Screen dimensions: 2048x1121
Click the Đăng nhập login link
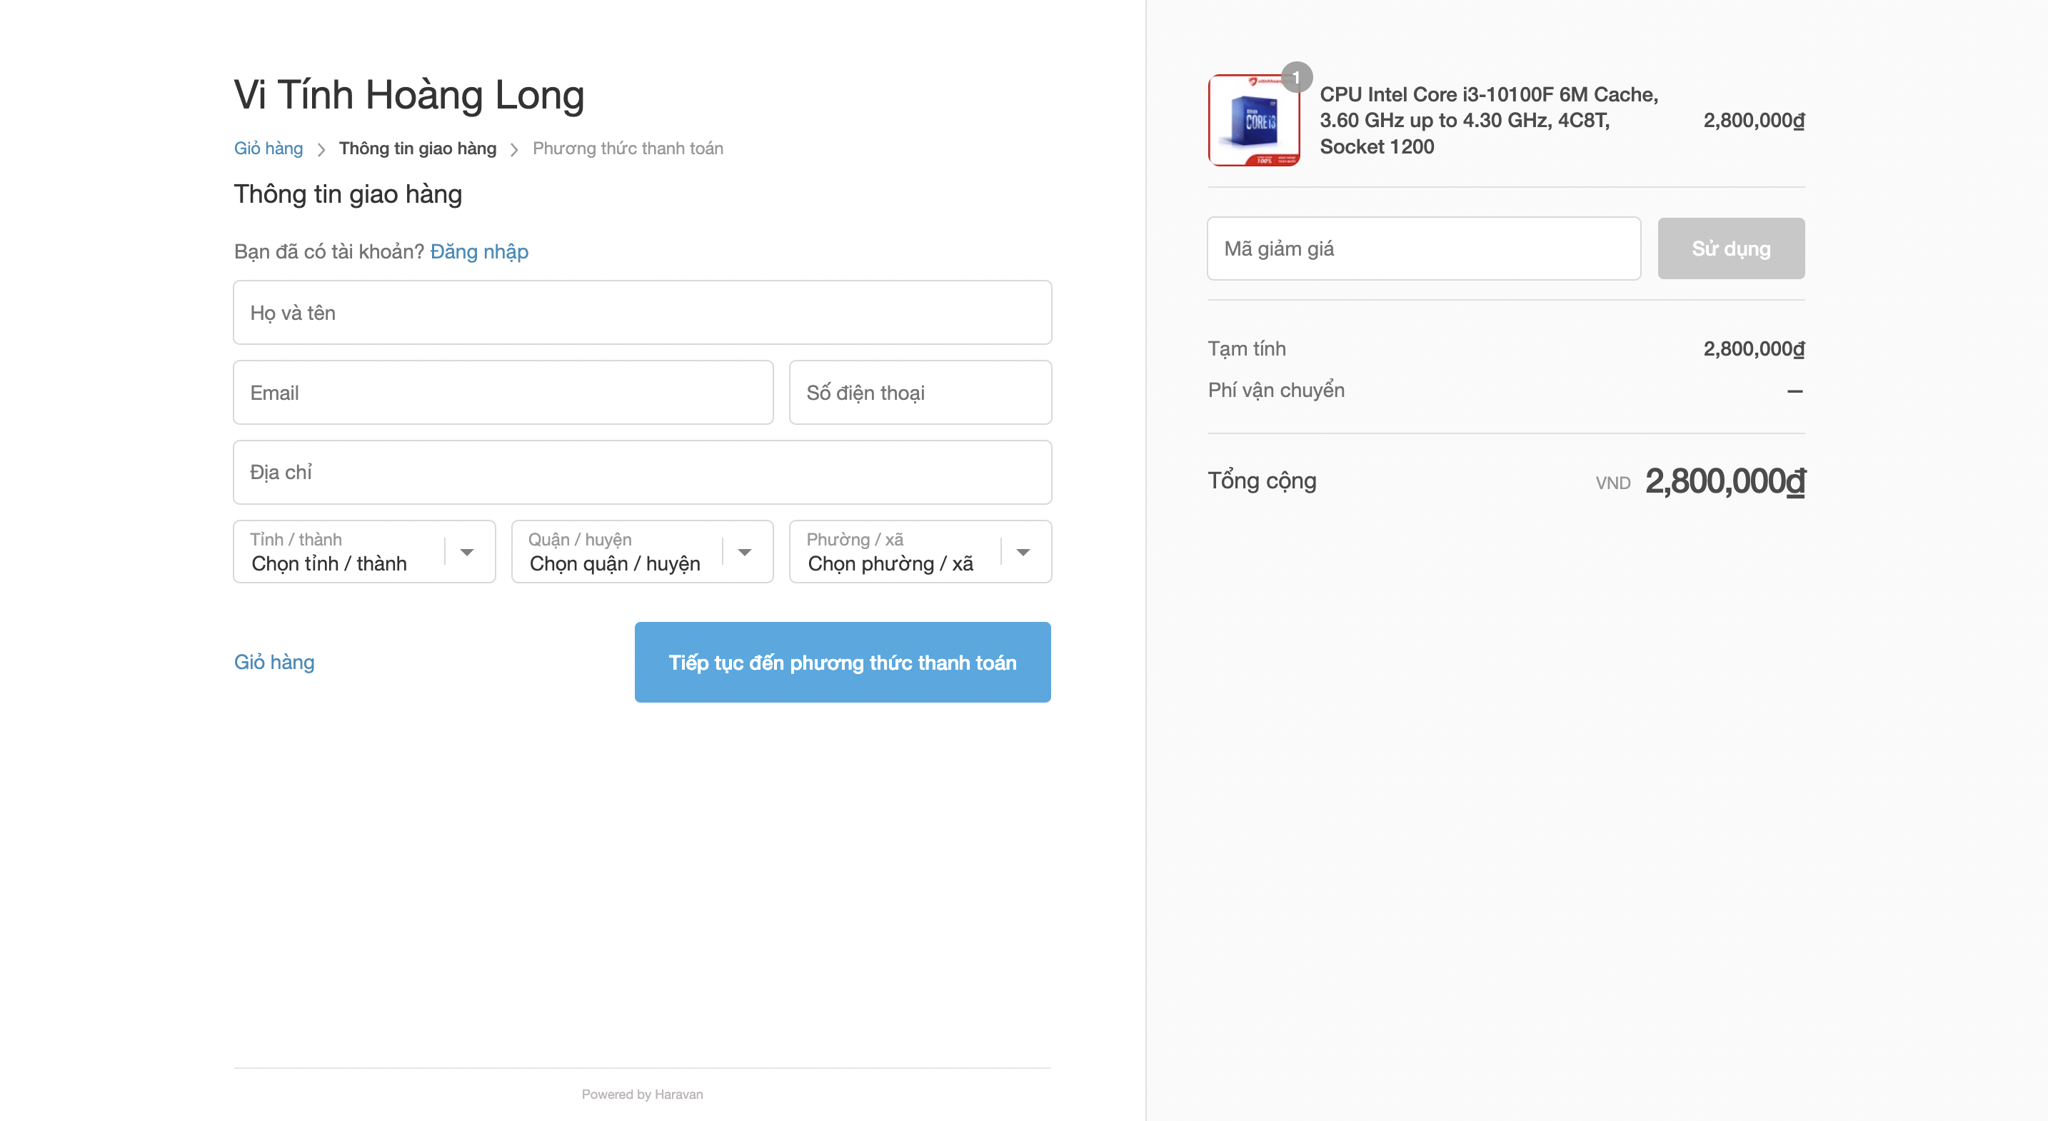479,251
